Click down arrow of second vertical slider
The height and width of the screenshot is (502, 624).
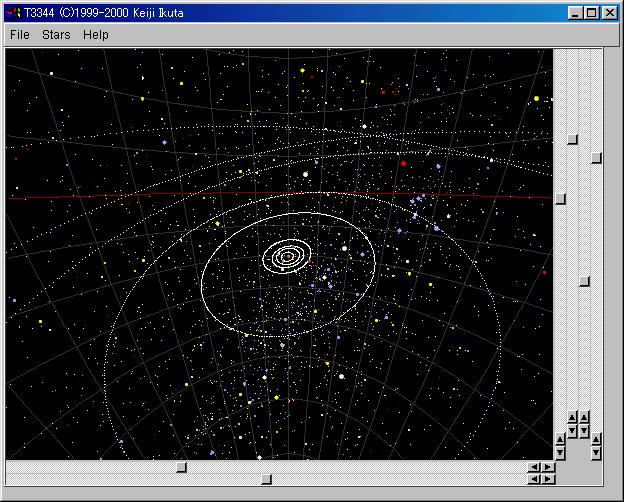(x=572, y=430)
